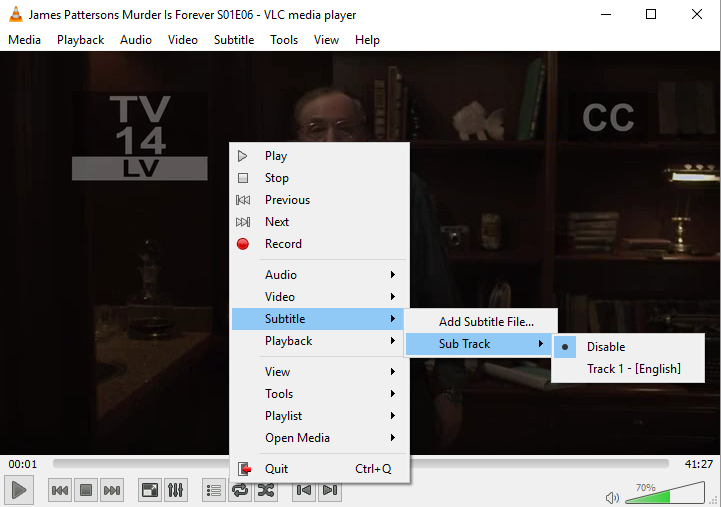This screenshot has width=721, height=507.
Task: Click the next media skip button
Action: coord(112,490)
